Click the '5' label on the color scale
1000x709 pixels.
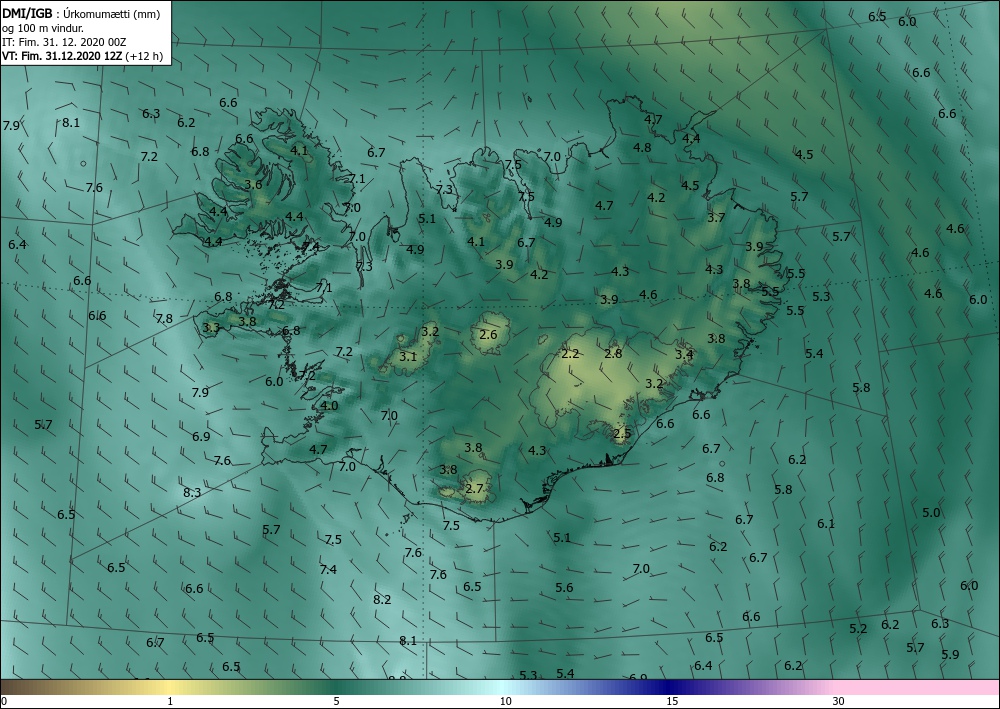click(x=336, y=701)
